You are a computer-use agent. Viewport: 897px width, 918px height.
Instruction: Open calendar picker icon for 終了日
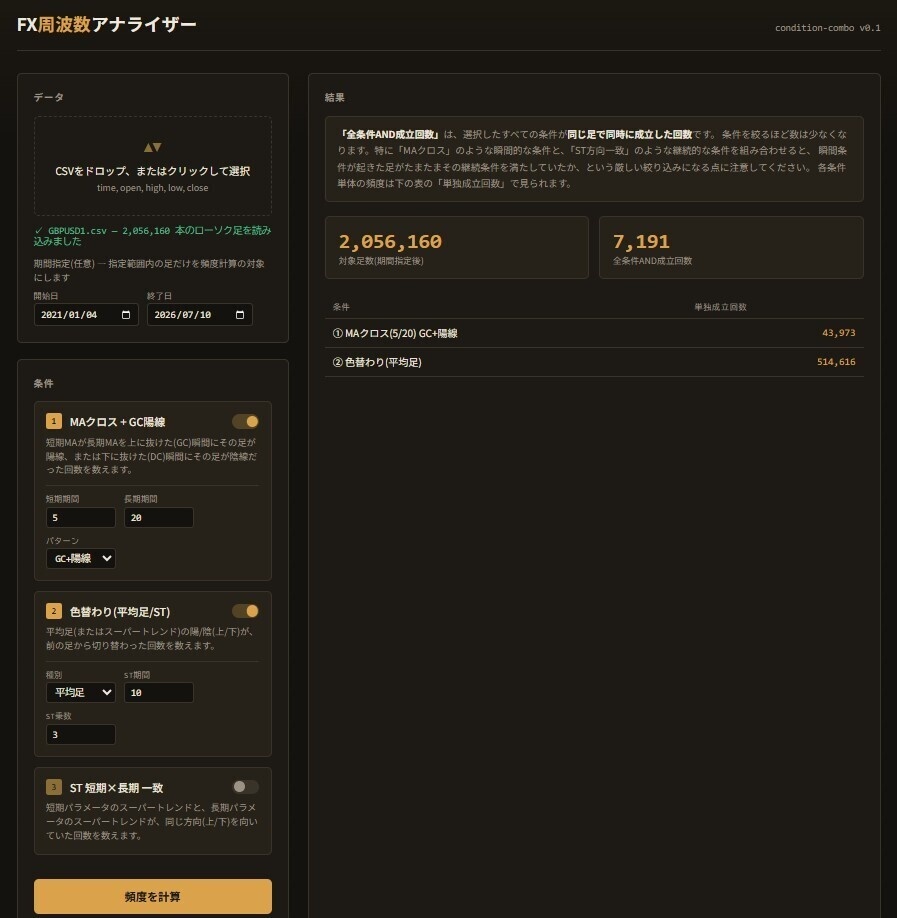tap(239, 315)
